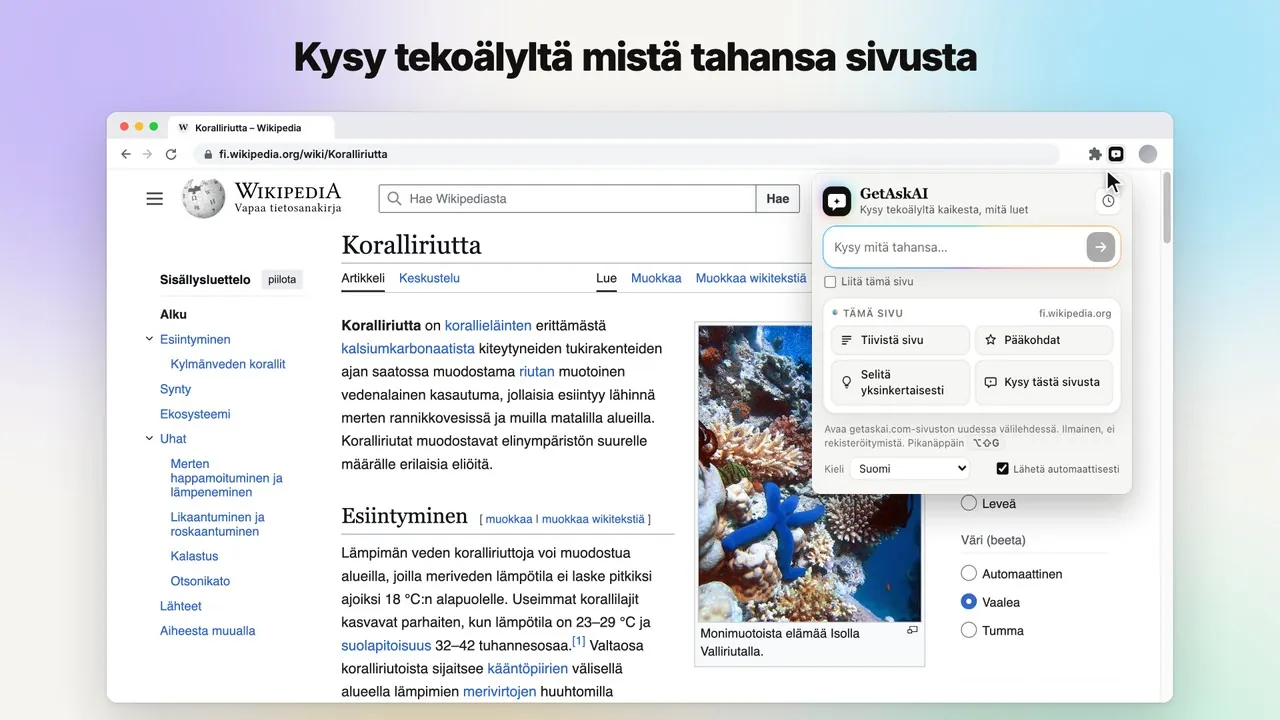1280x720 pixels.
Task: Follow the 'kalsiumkarbonaatista' link
Action: (408, 348)
